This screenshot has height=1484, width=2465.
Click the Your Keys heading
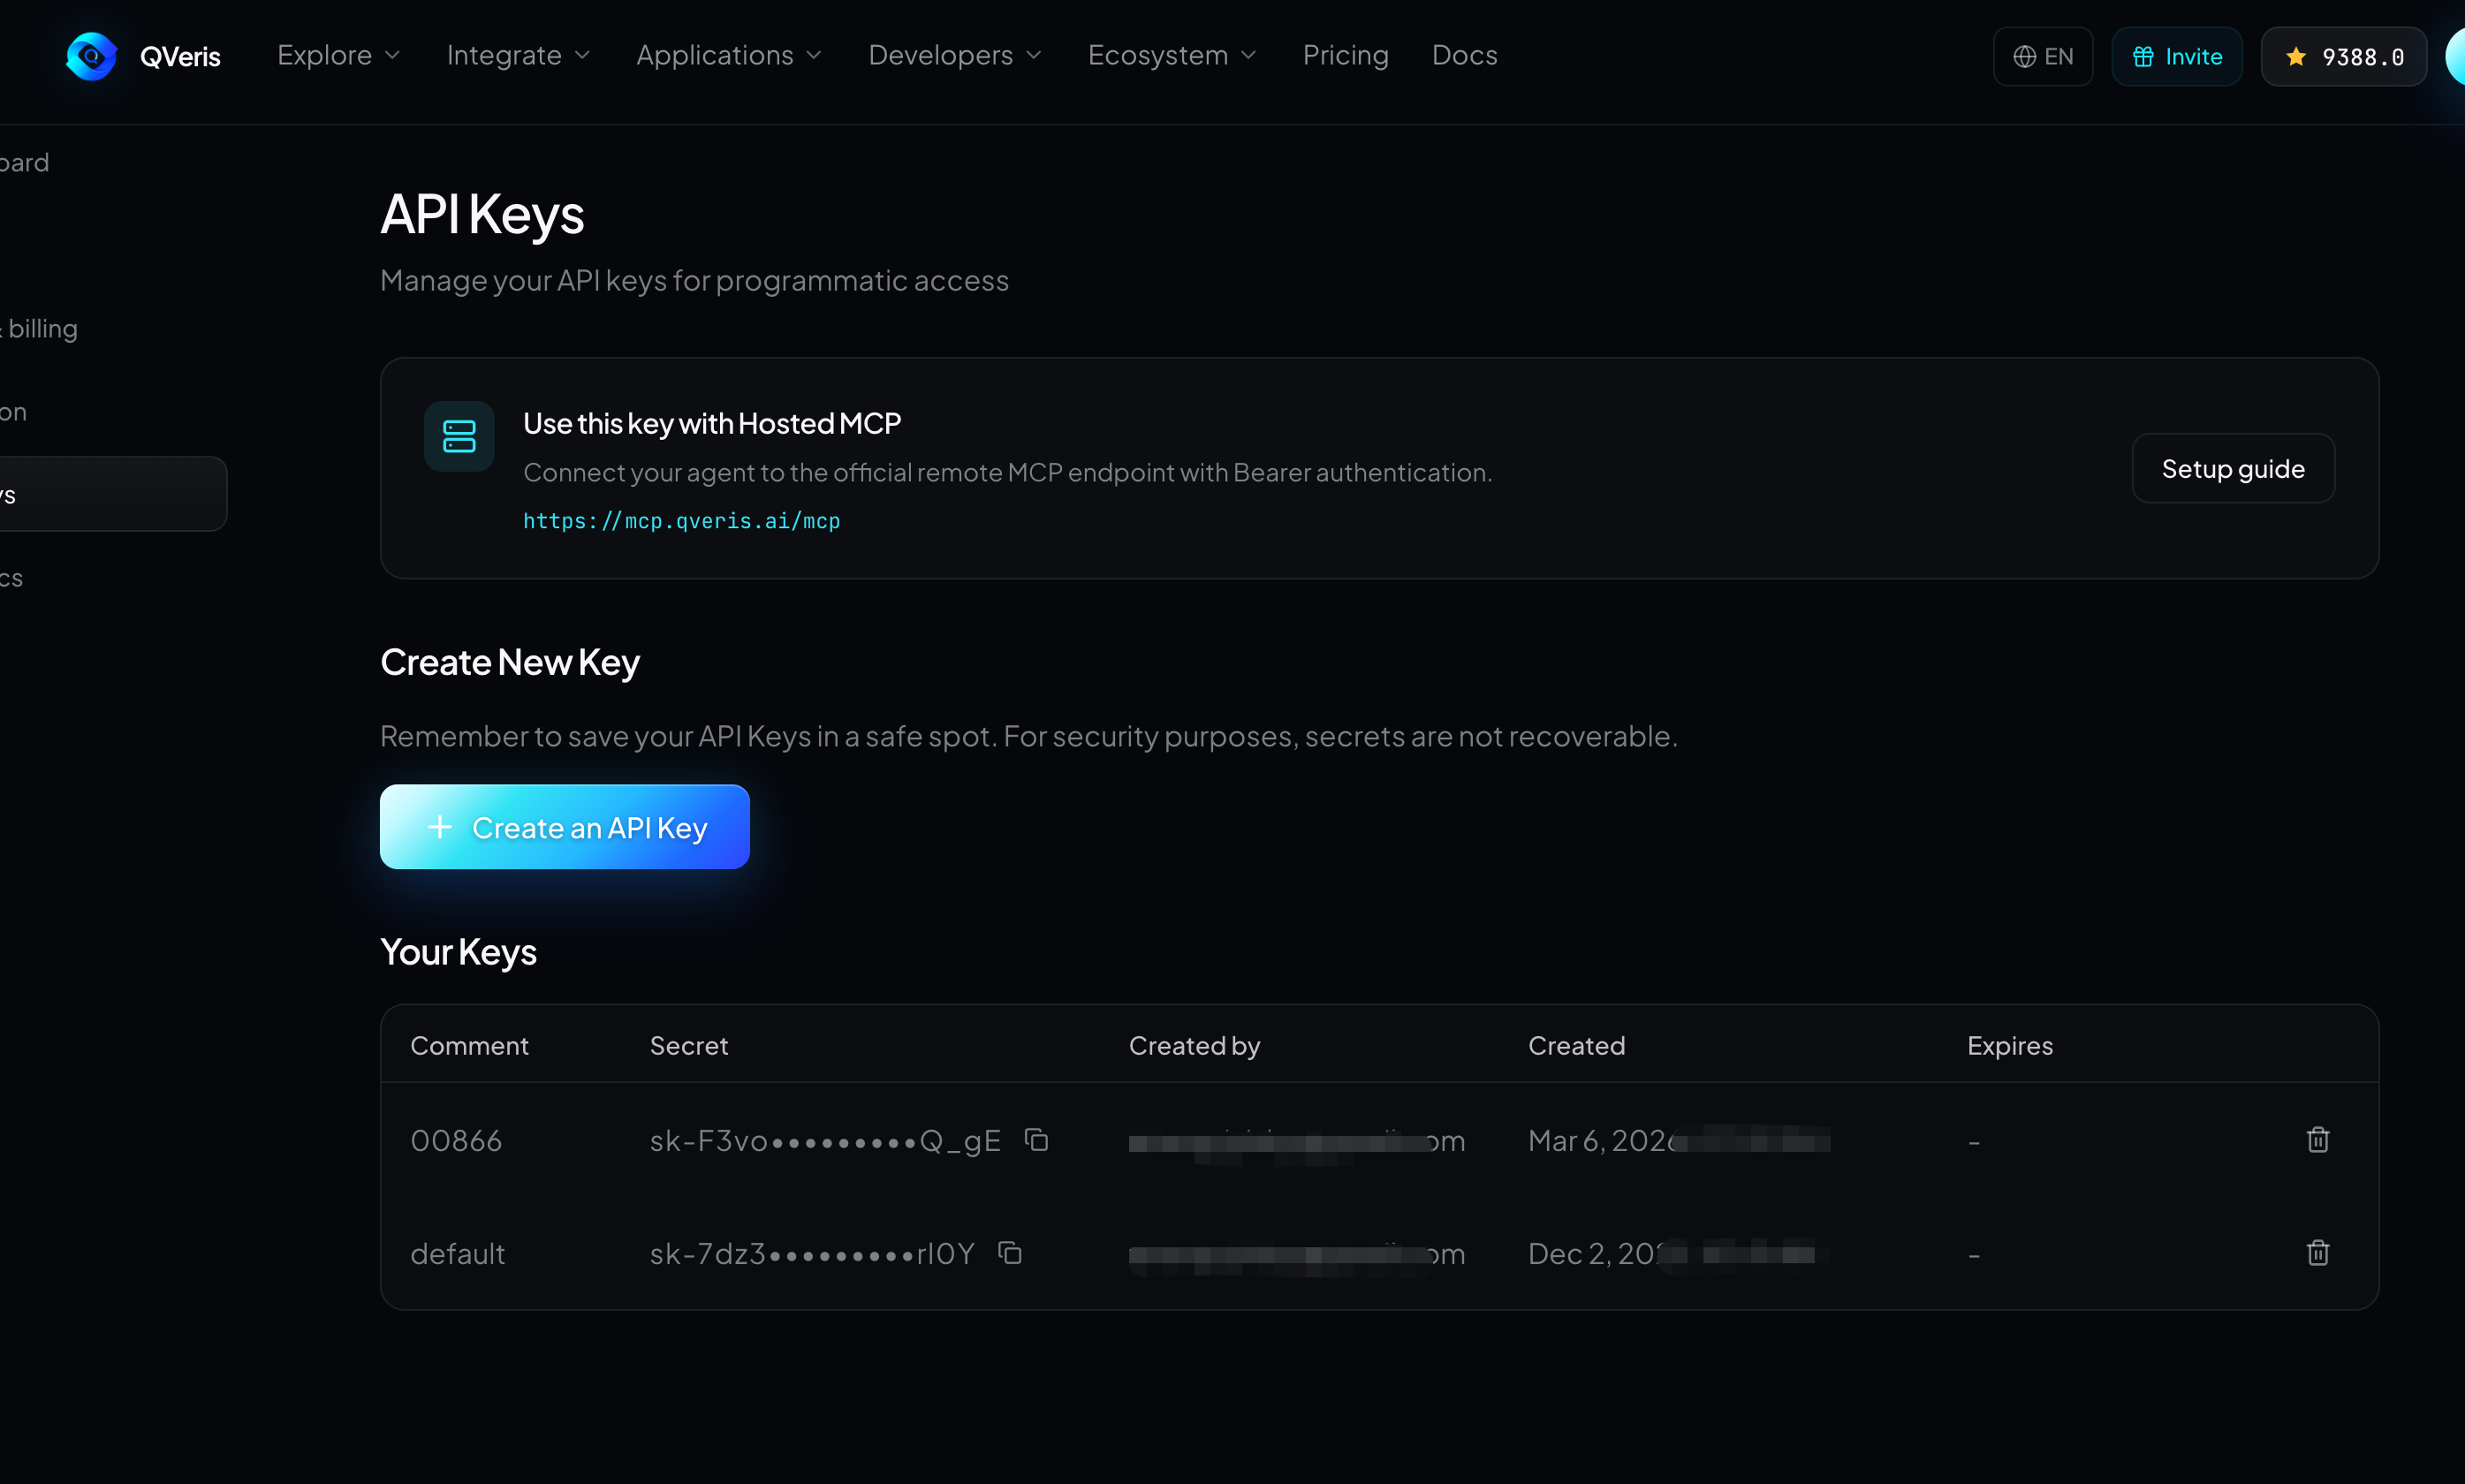click(x=458, y=951)
